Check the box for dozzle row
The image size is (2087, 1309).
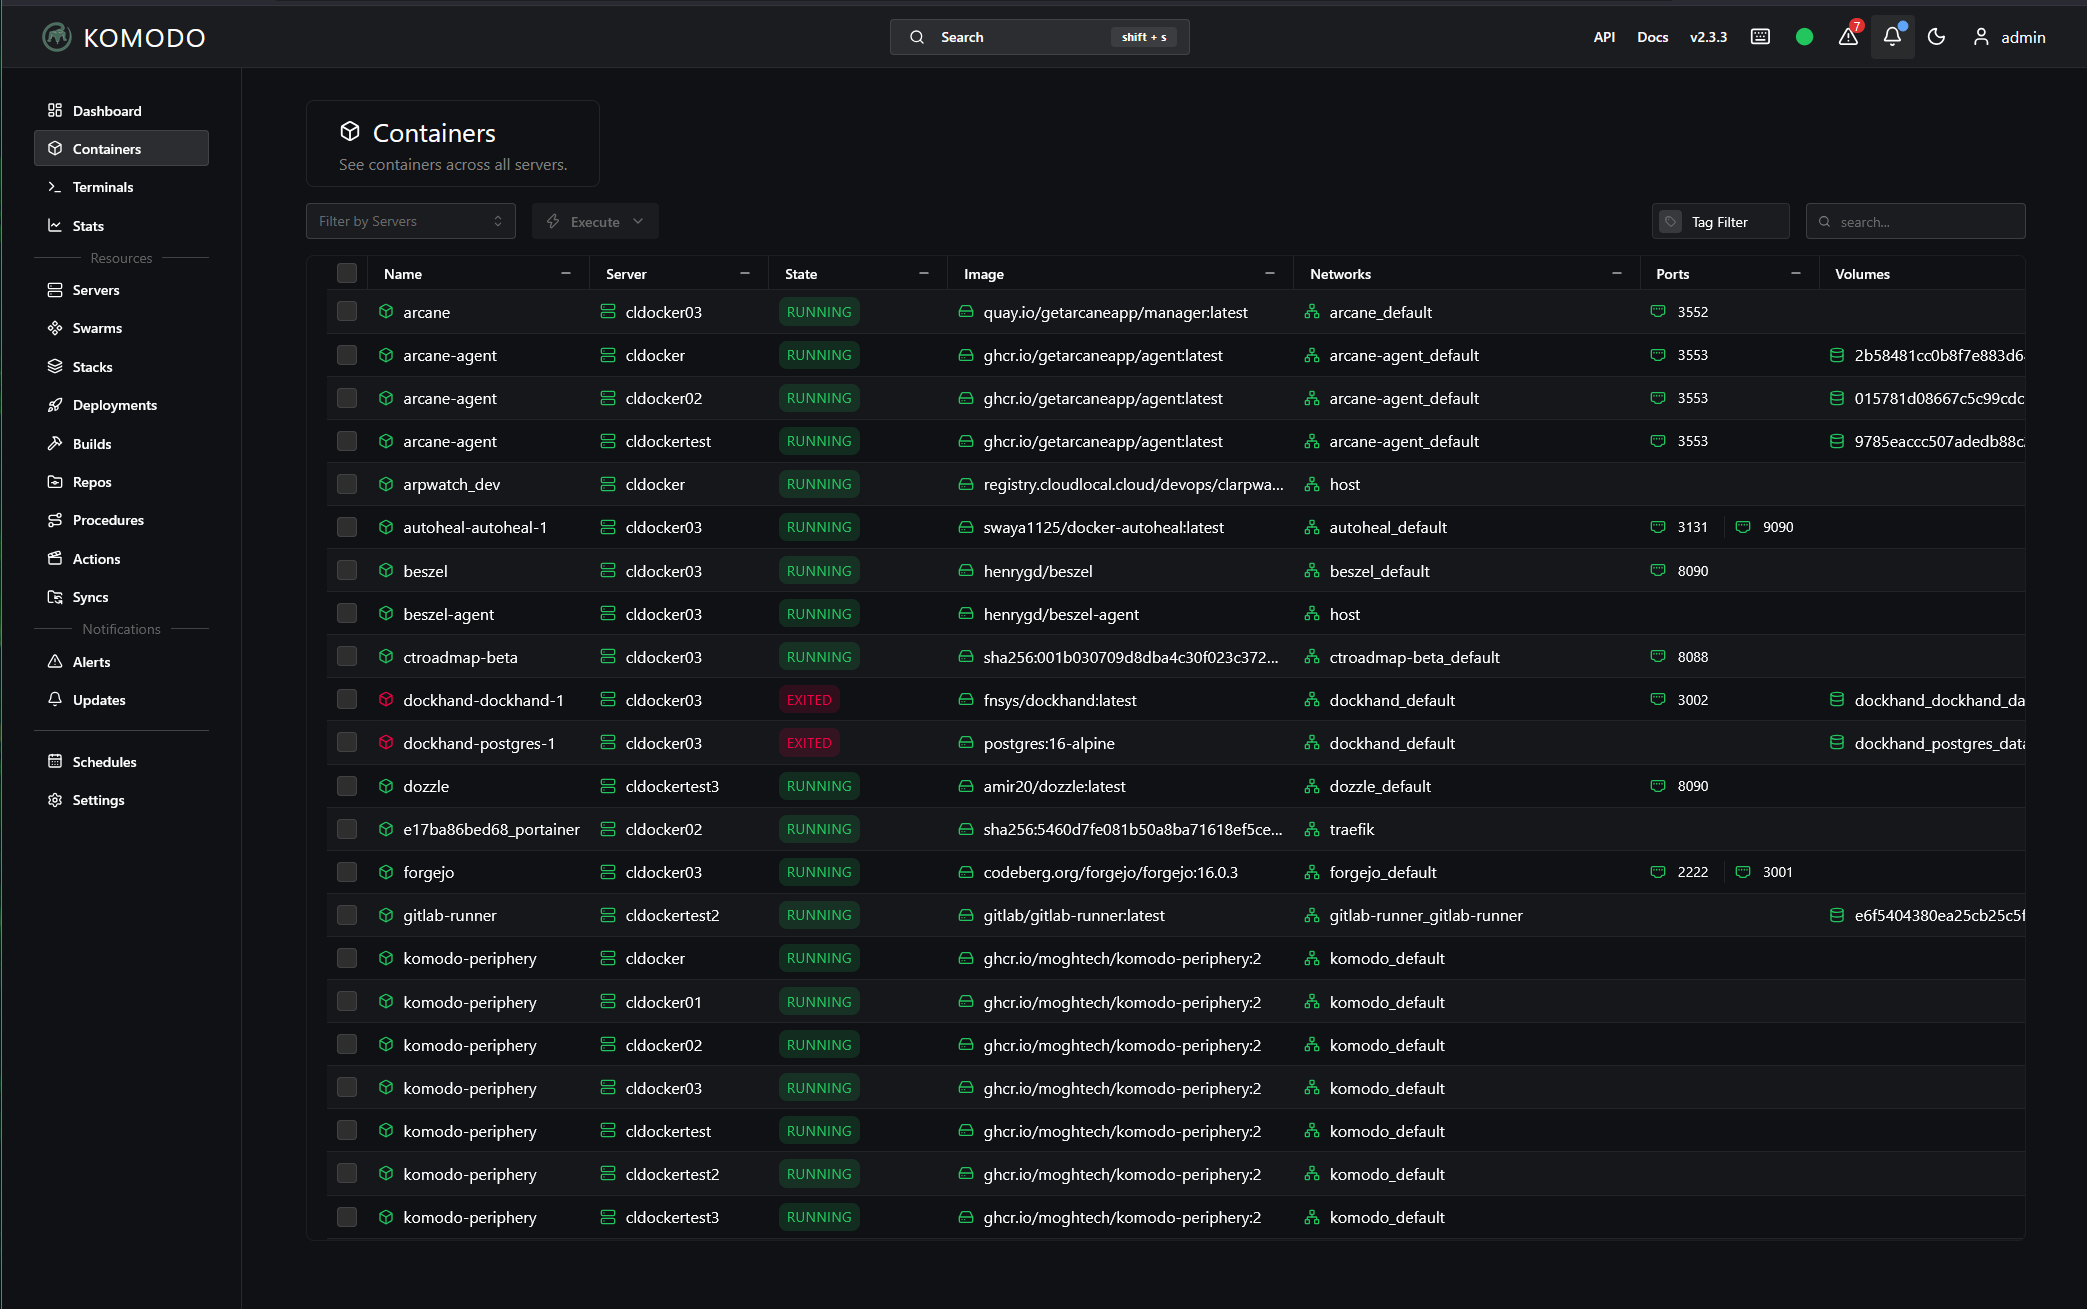[347, 786]
